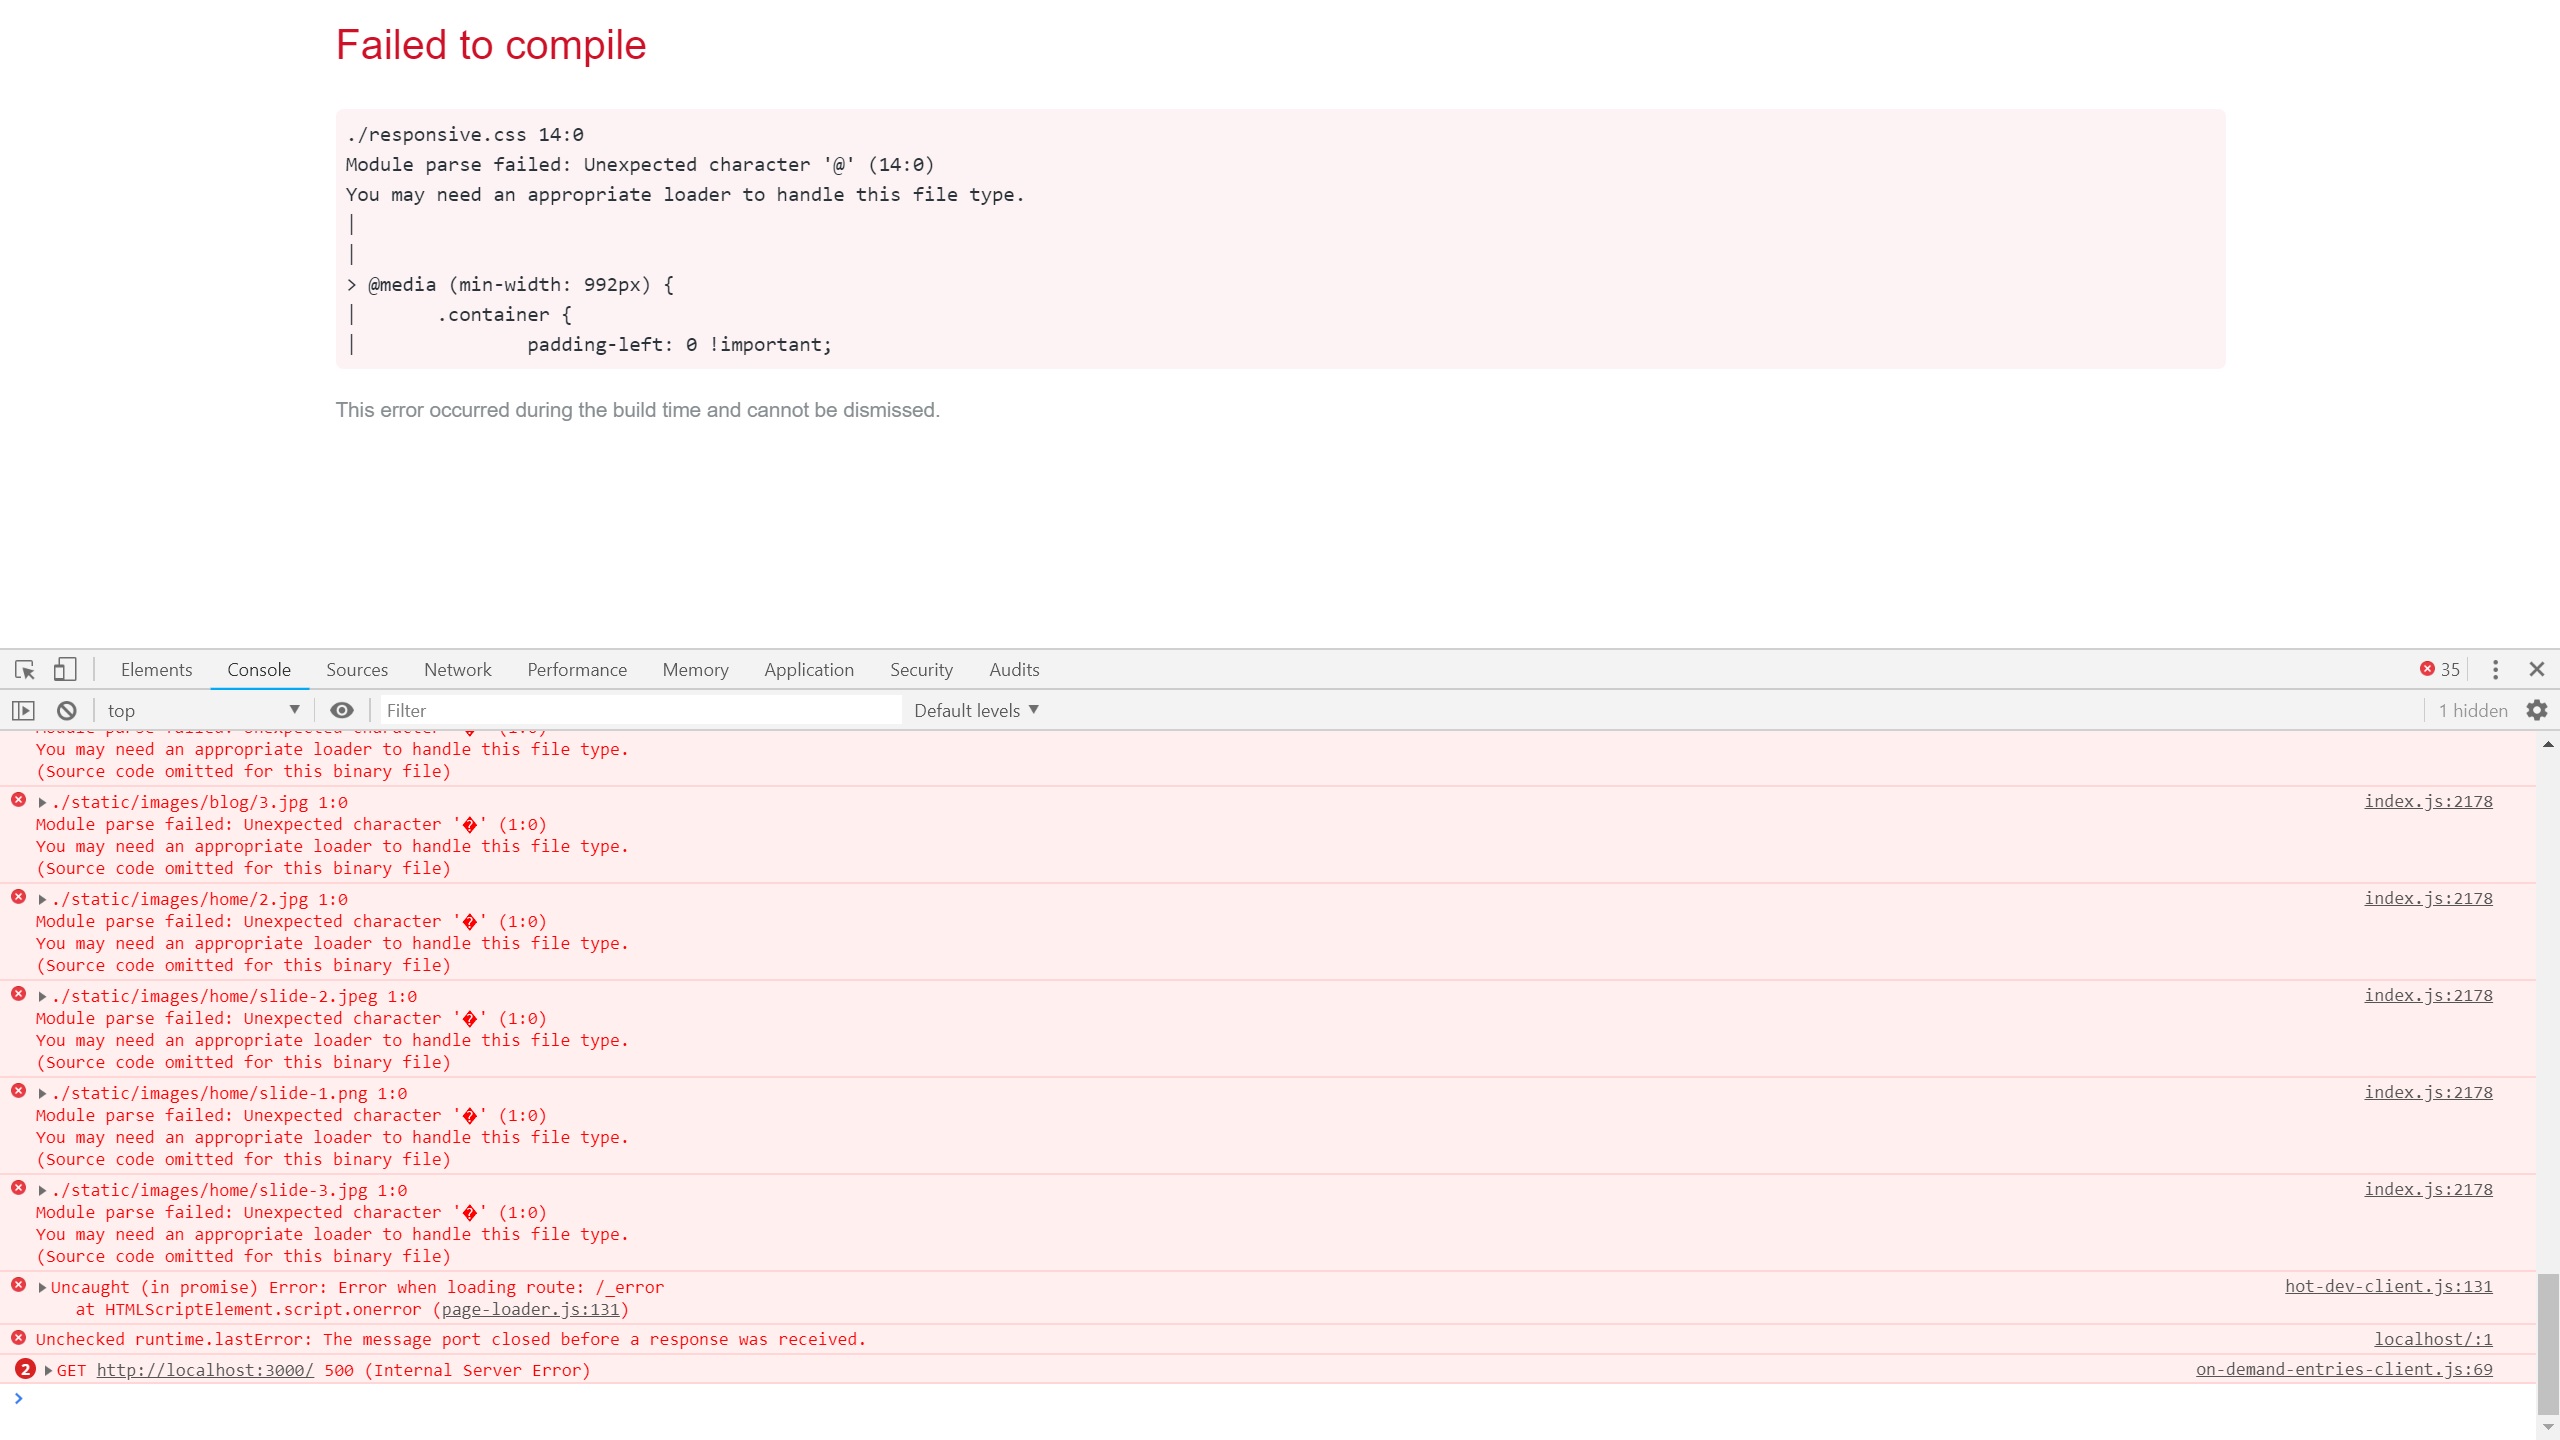Create a live expression with the eye icon
The image size is (2560, 1440).
(341, 710)
